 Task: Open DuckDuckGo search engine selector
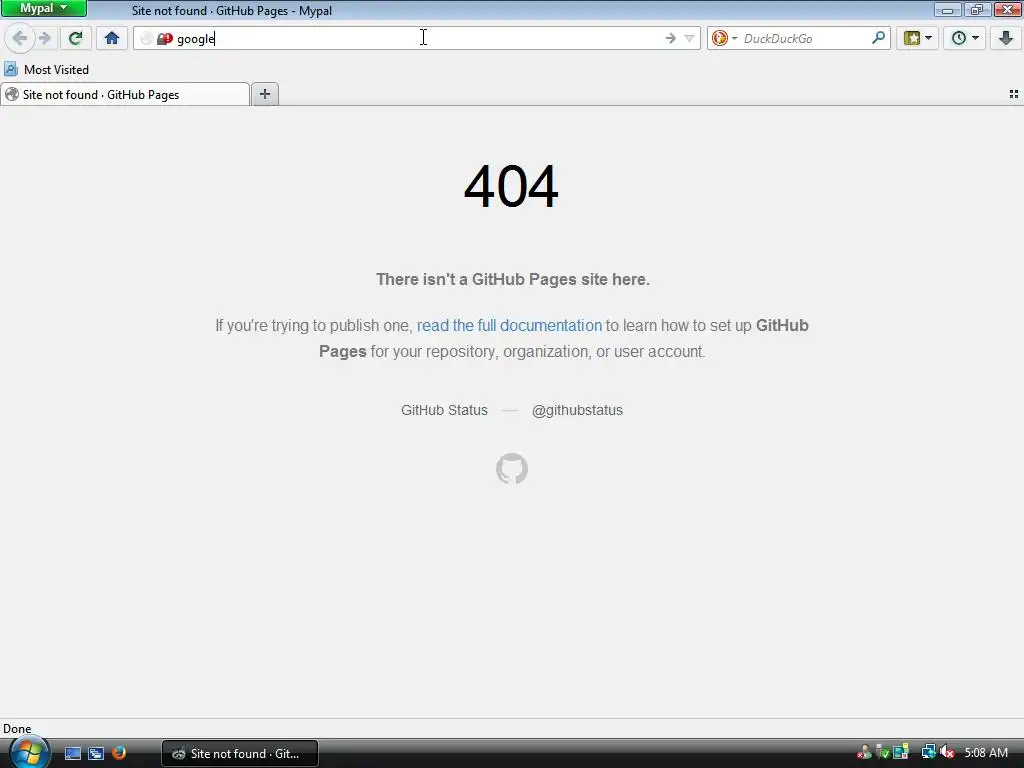724,39
